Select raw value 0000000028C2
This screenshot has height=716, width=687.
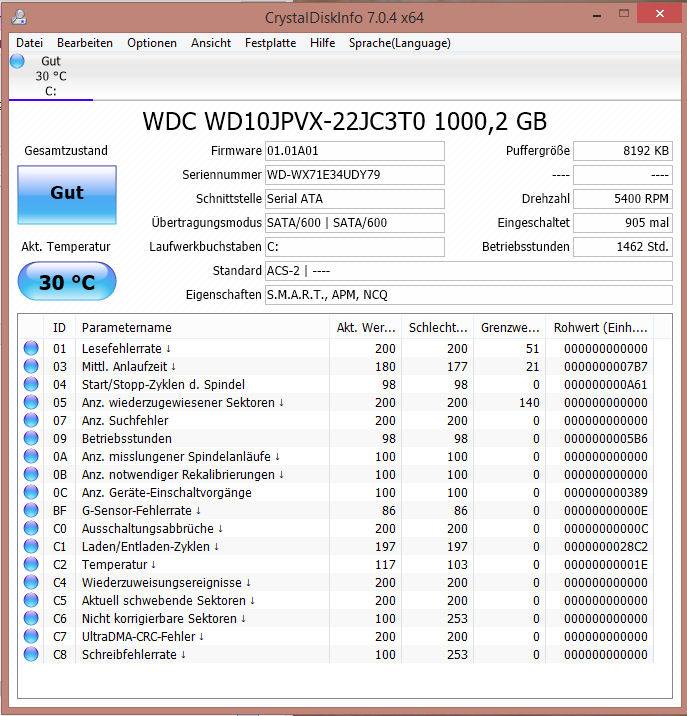tap(606, 547)
